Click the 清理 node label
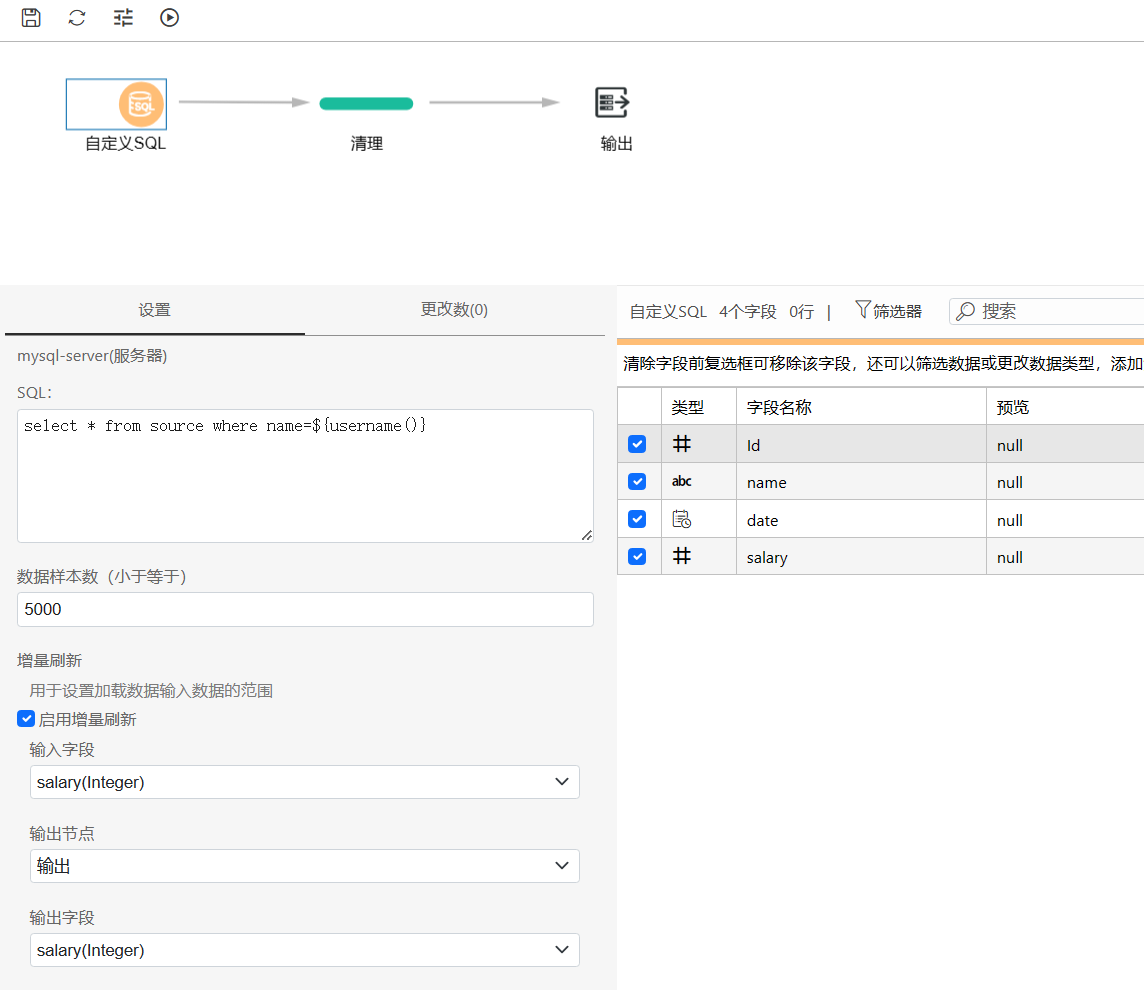 [x=366, y=143]
